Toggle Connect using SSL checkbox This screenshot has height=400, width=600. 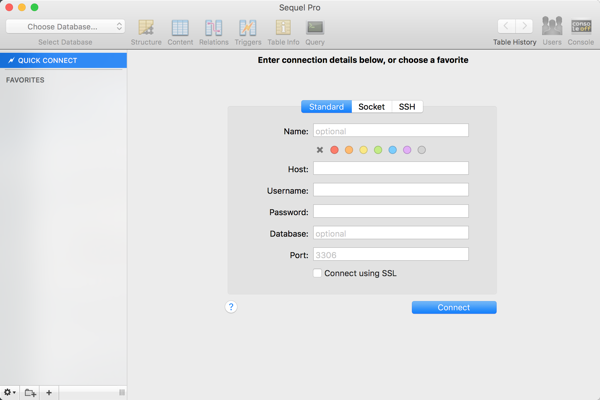(317, 273)
